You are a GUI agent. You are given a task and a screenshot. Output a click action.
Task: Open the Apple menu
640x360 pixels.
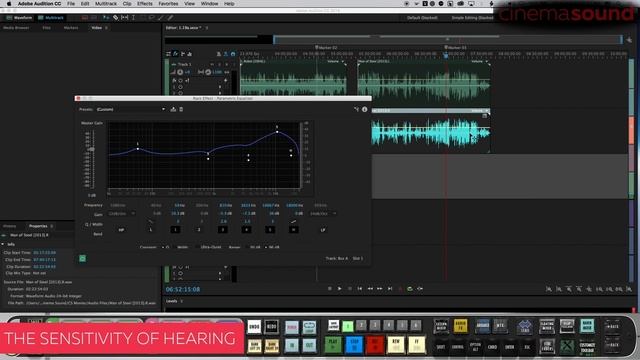tap(9, 4)
